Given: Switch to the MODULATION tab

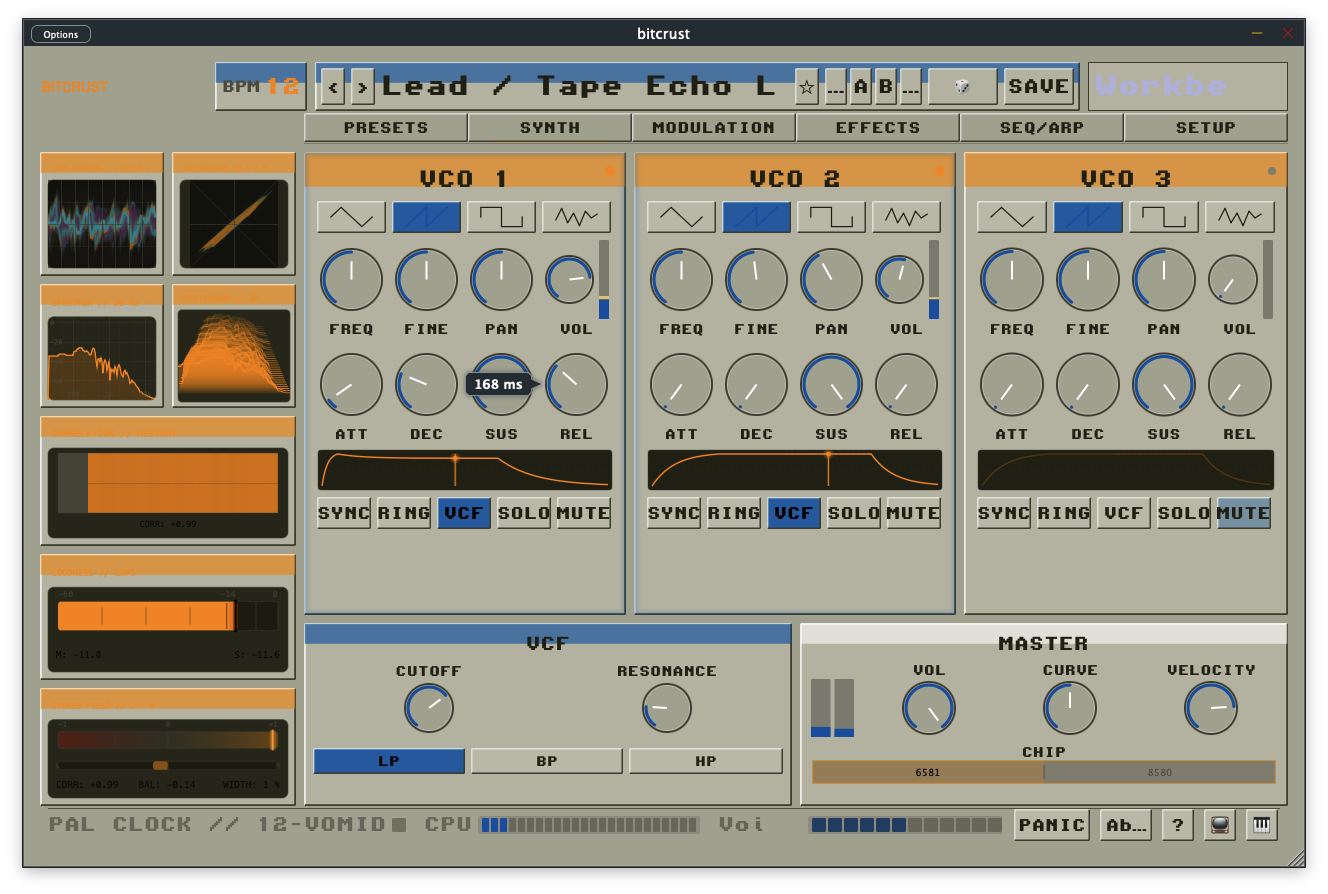Looking at the screenshot, I should 714,127.
